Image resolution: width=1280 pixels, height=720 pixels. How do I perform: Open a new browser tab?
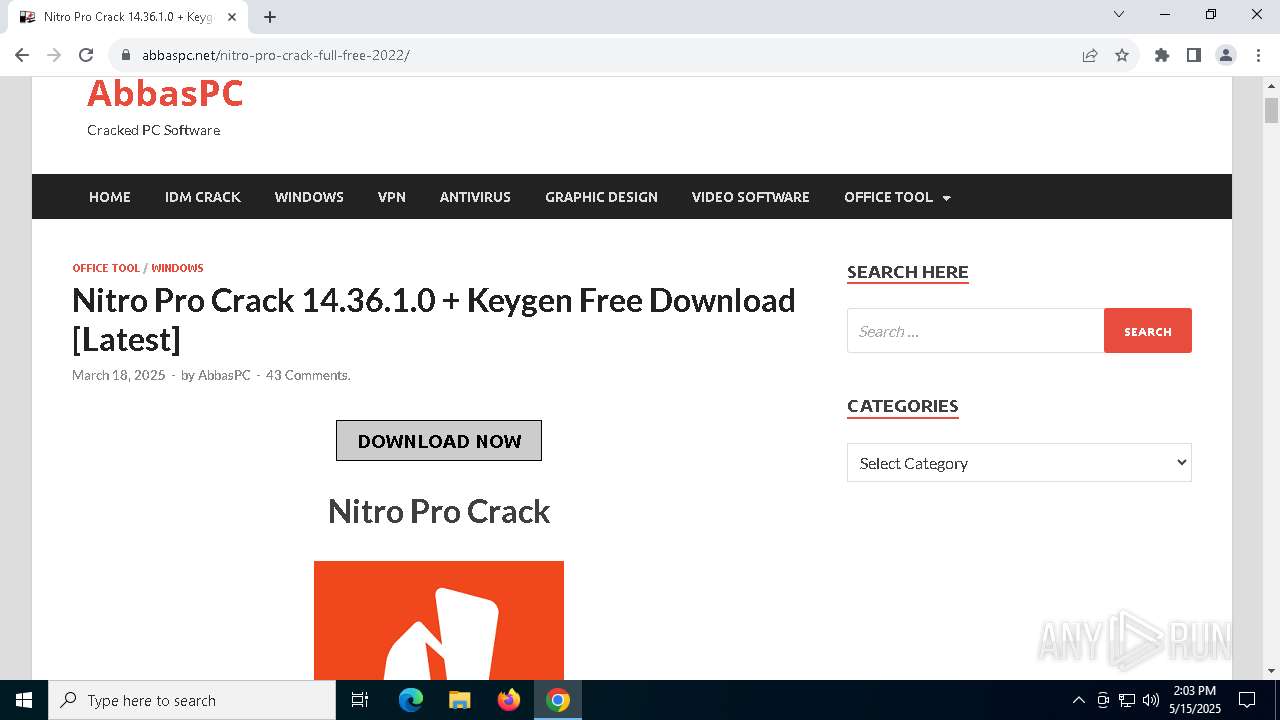point(270,17)
